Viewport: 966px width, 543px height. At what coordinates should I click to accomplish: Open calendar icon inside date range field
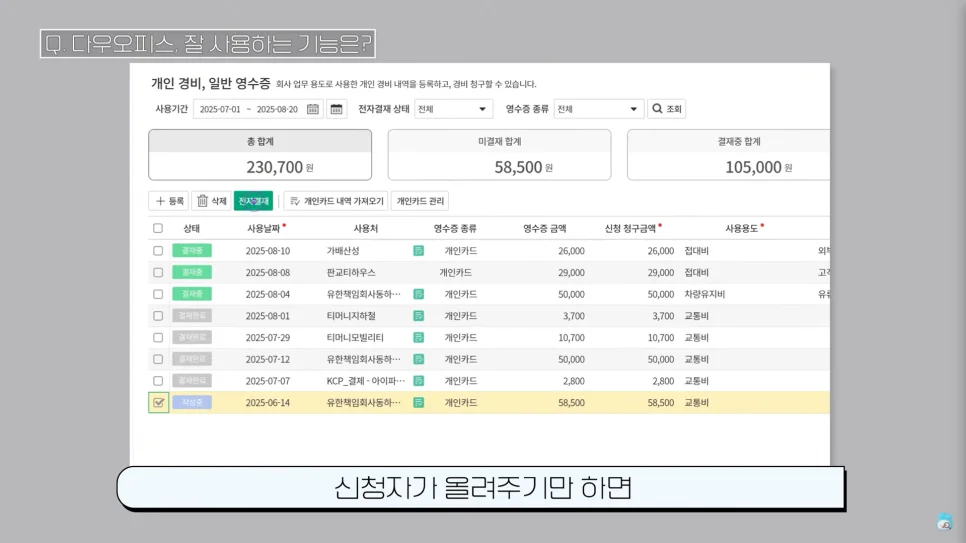[312, 109]
